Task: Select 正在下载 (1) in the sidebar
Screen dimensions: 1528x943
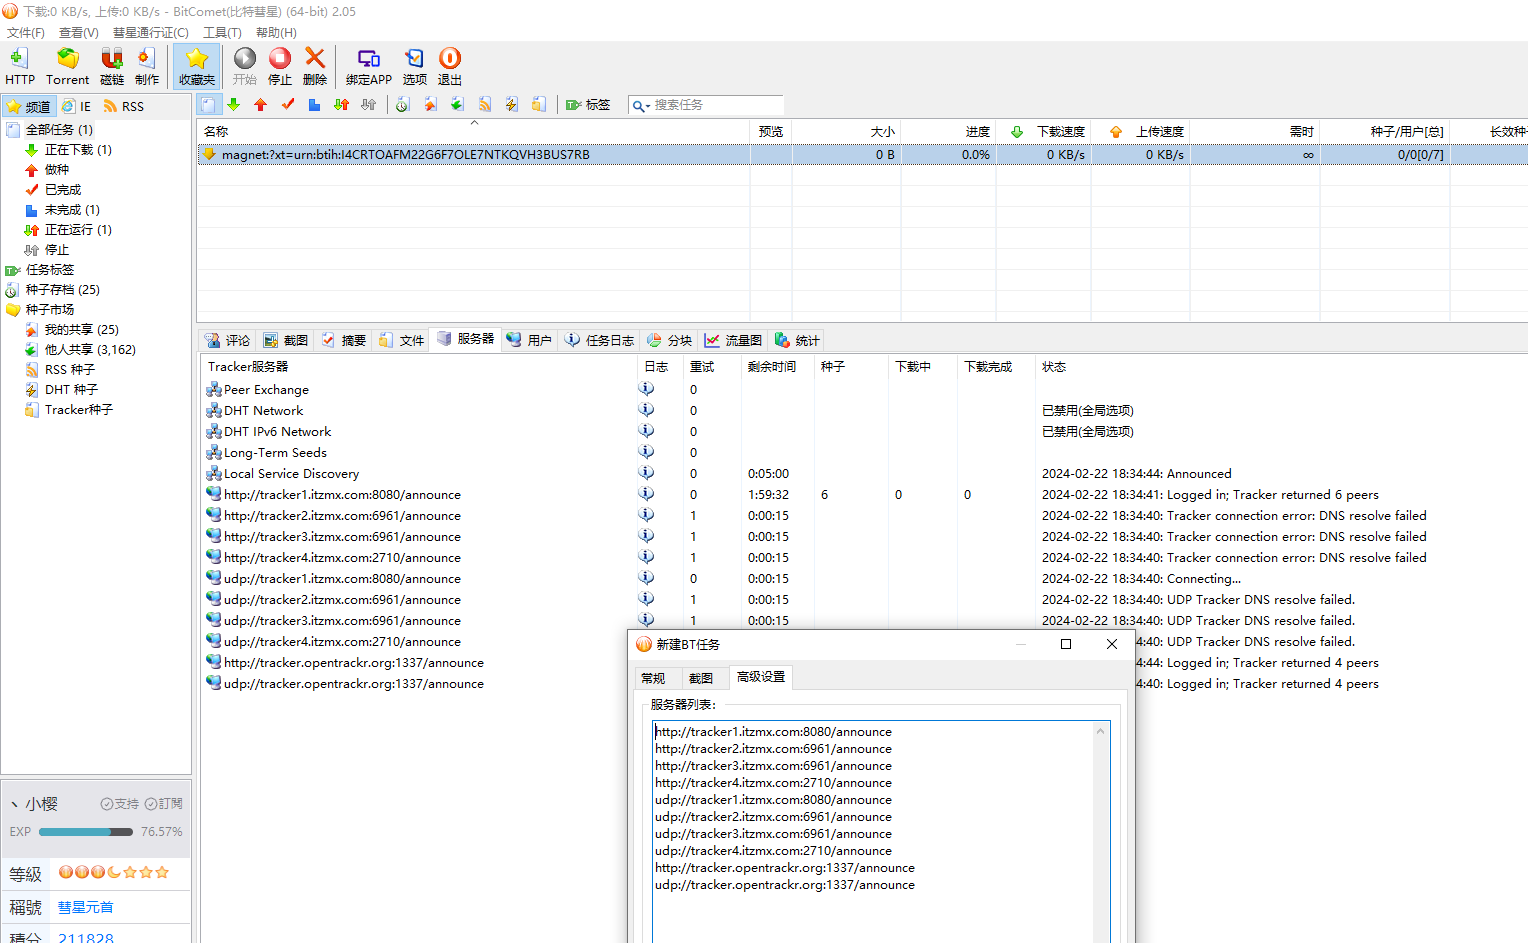Action: (77, 149)
